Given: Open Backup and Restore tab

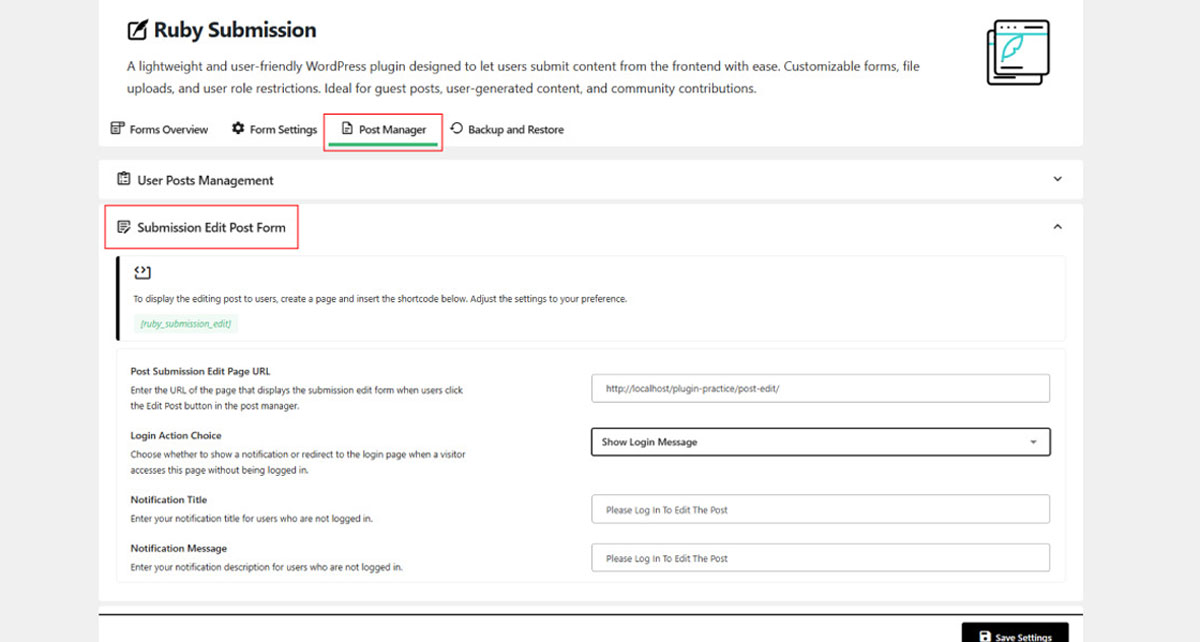Looking at the screenshot, I should pyautogui.click(x=507, y=129).
